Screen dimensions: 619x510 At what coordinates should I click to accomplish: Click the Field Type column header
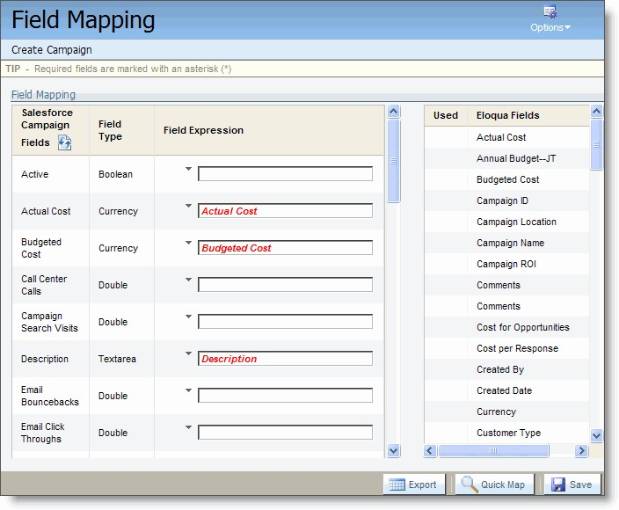click(110, 130)
